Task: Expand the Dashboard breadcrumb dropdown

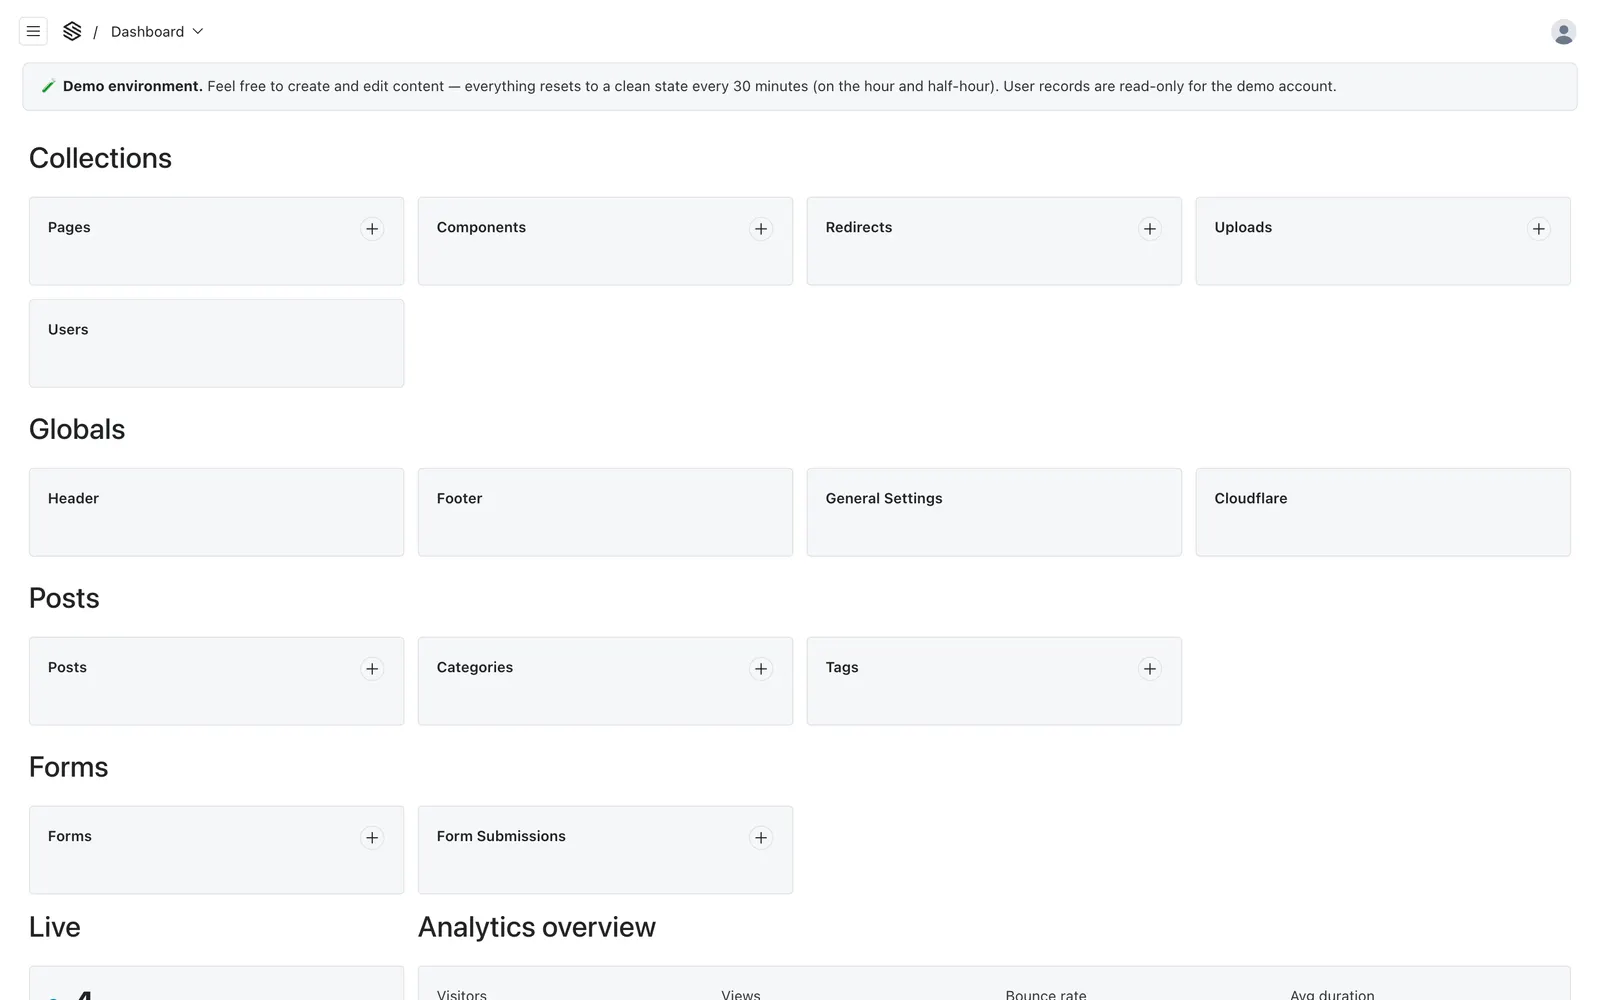Action: point(157,32)
